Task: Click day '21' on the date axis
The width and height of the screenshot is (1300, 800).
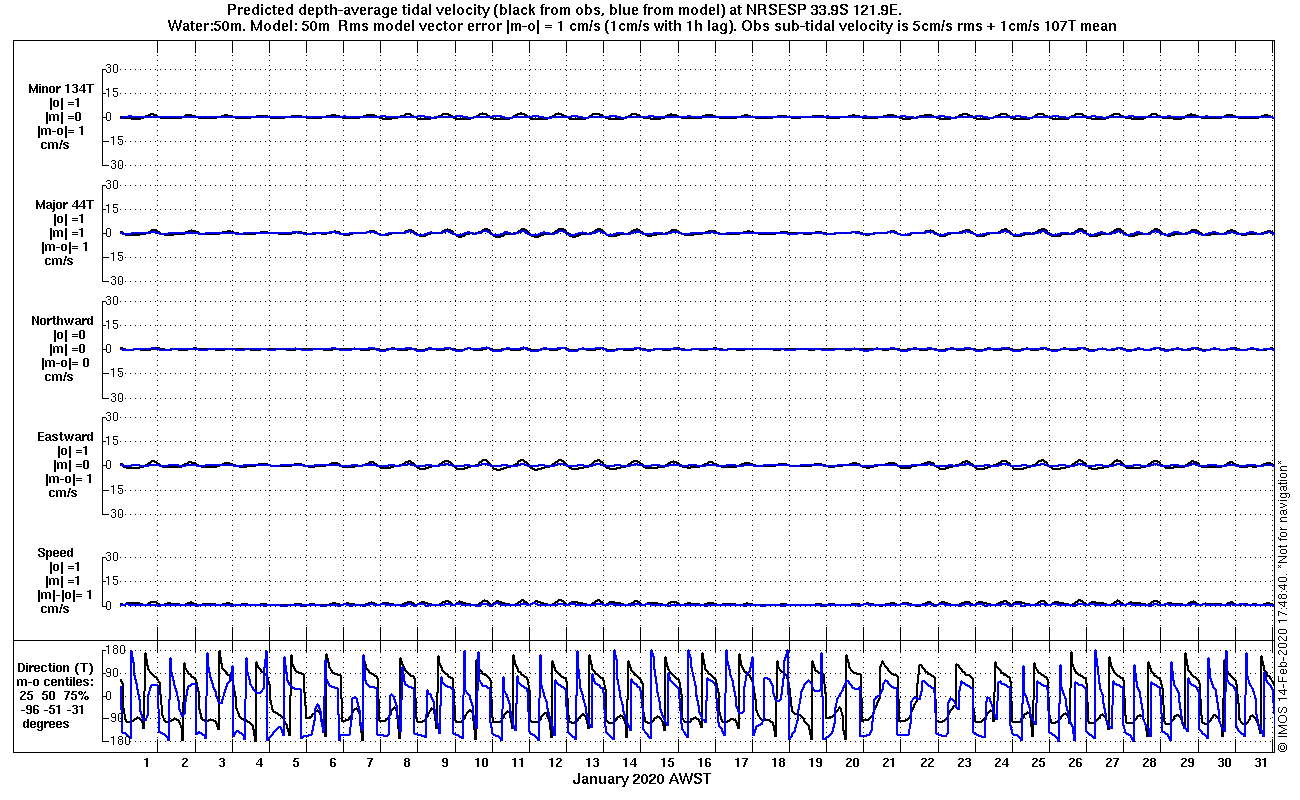Action: (890, 763)
